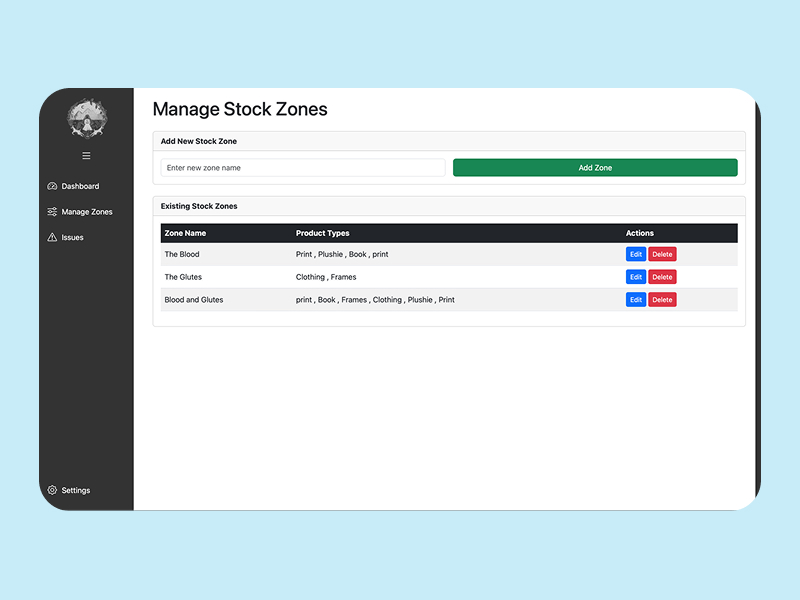Click the circular logo in the sidebar
The image size is (800, 600).
(x=86, y=119)
